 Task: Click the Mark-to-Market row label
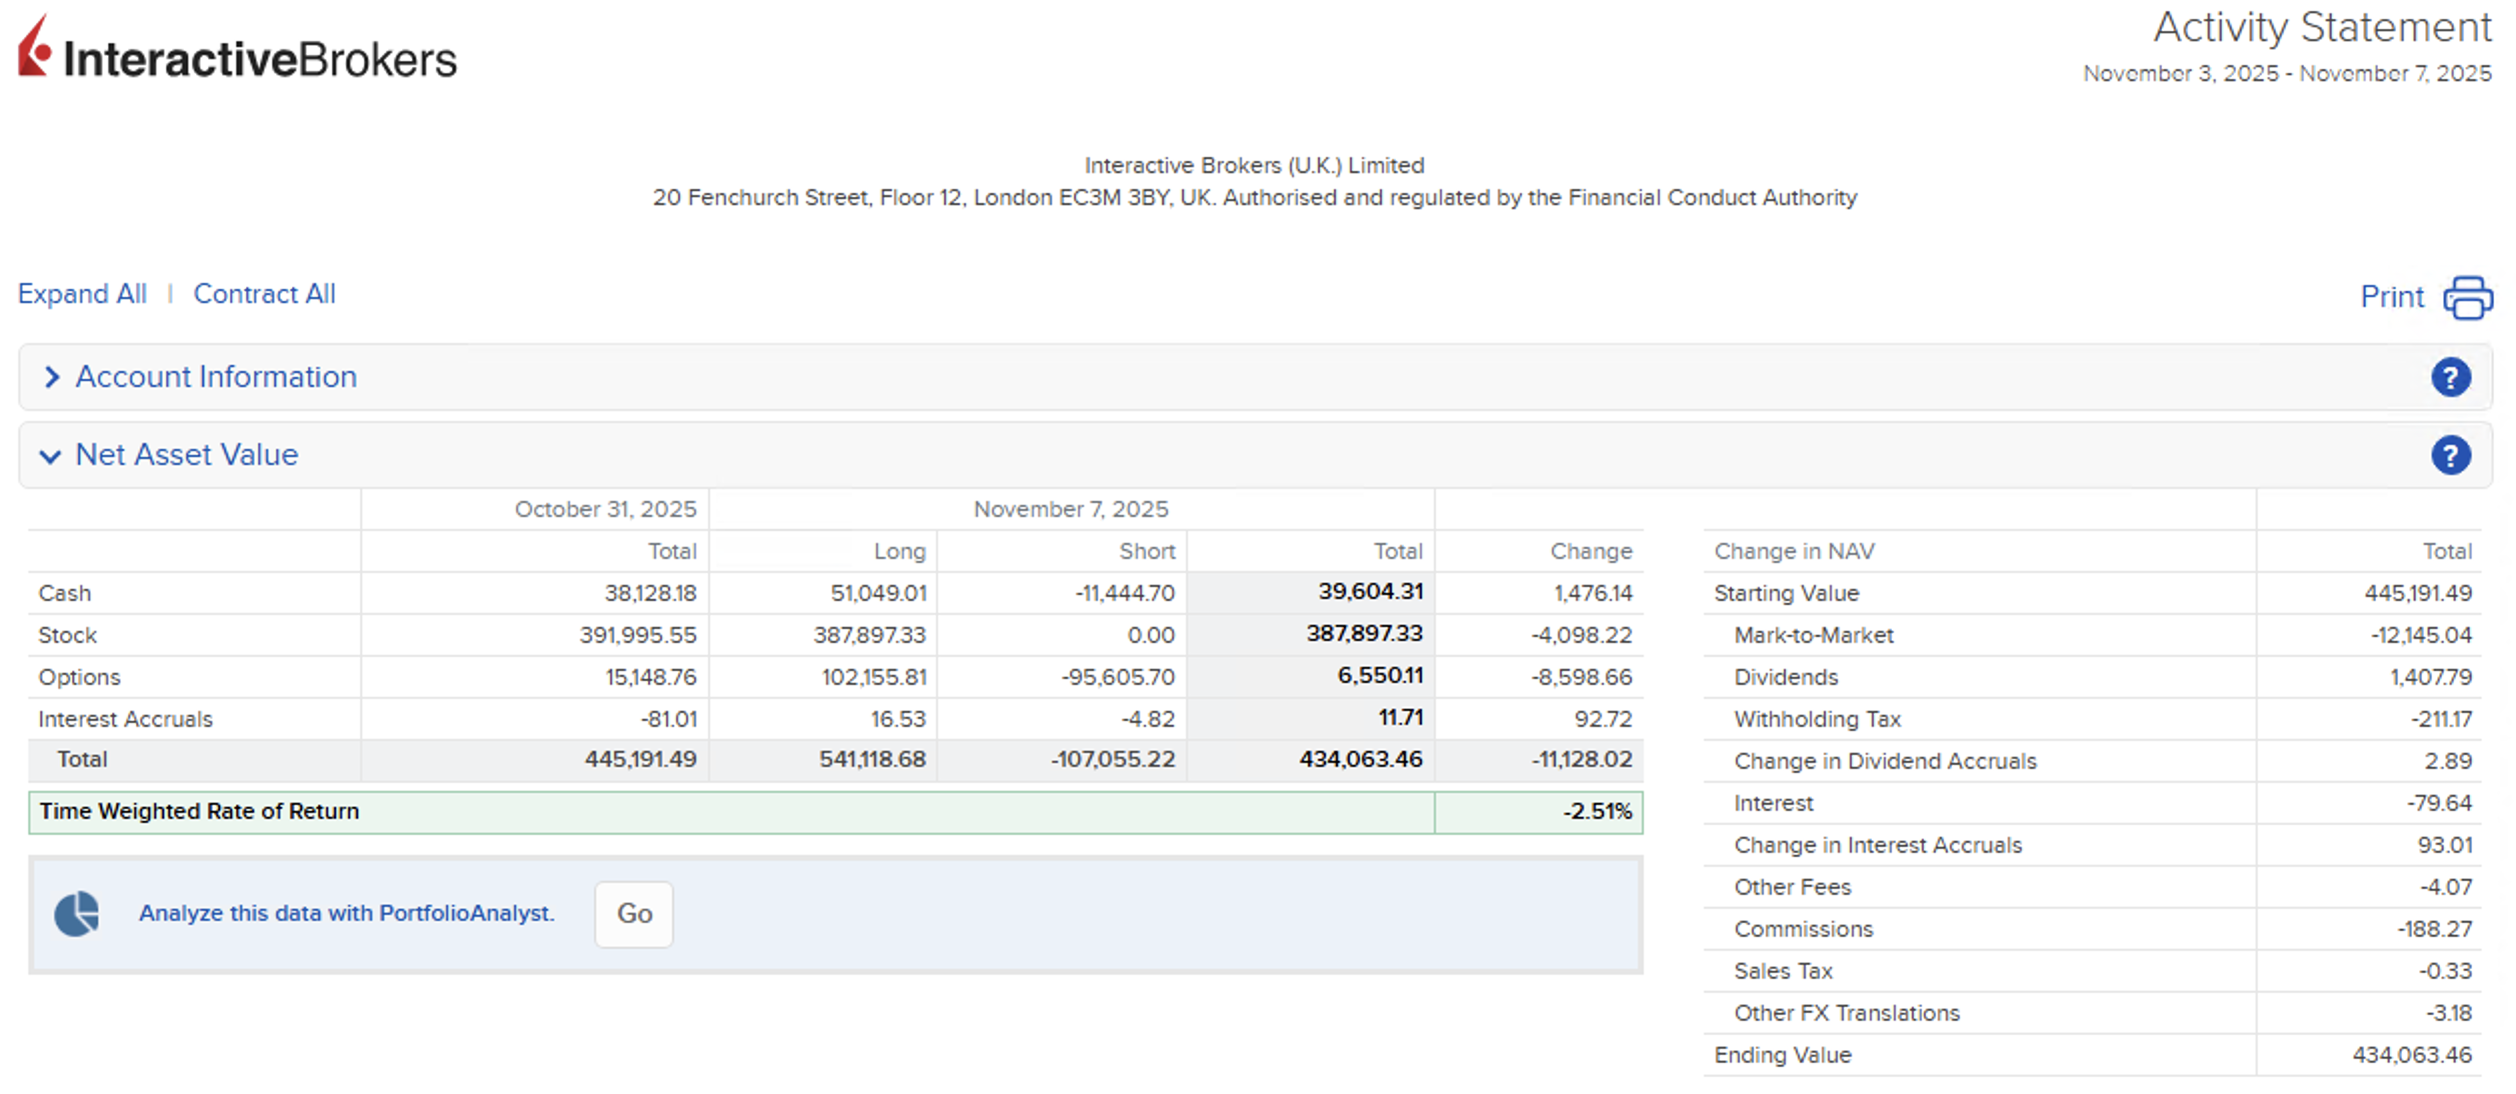[1813, 635]
